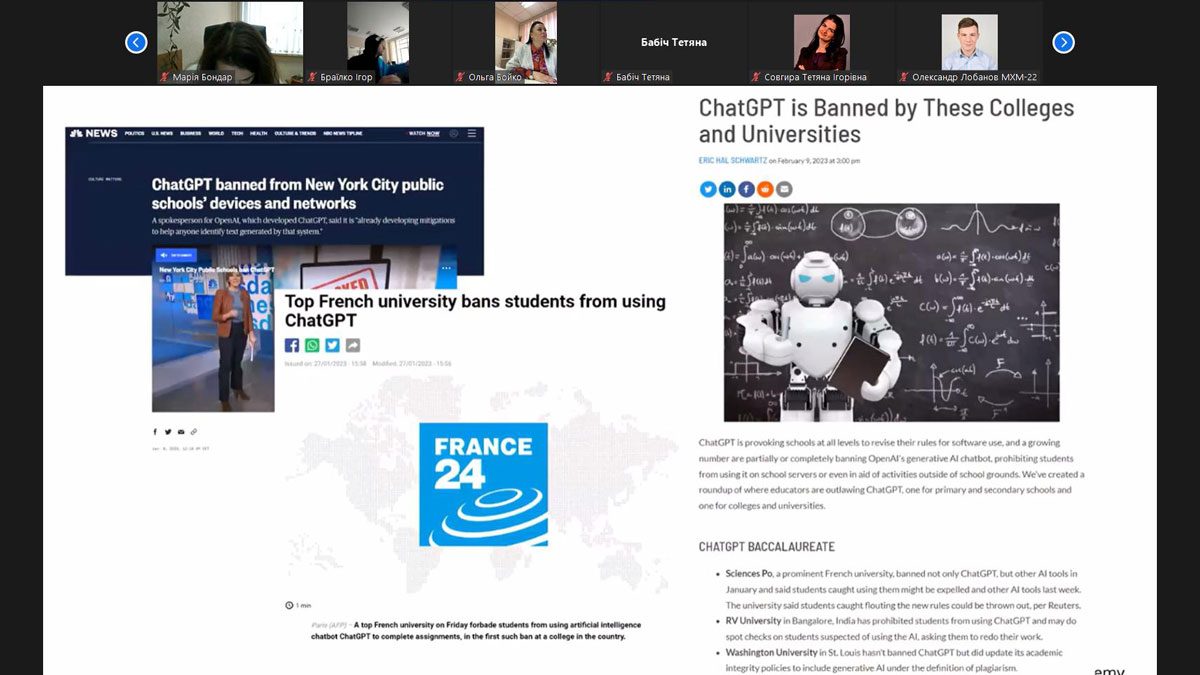Viewport: 1200px width, 675px height.
Task: Click the right arrow for more participants
Action: pyautogui.click(x=1063, y=42)
